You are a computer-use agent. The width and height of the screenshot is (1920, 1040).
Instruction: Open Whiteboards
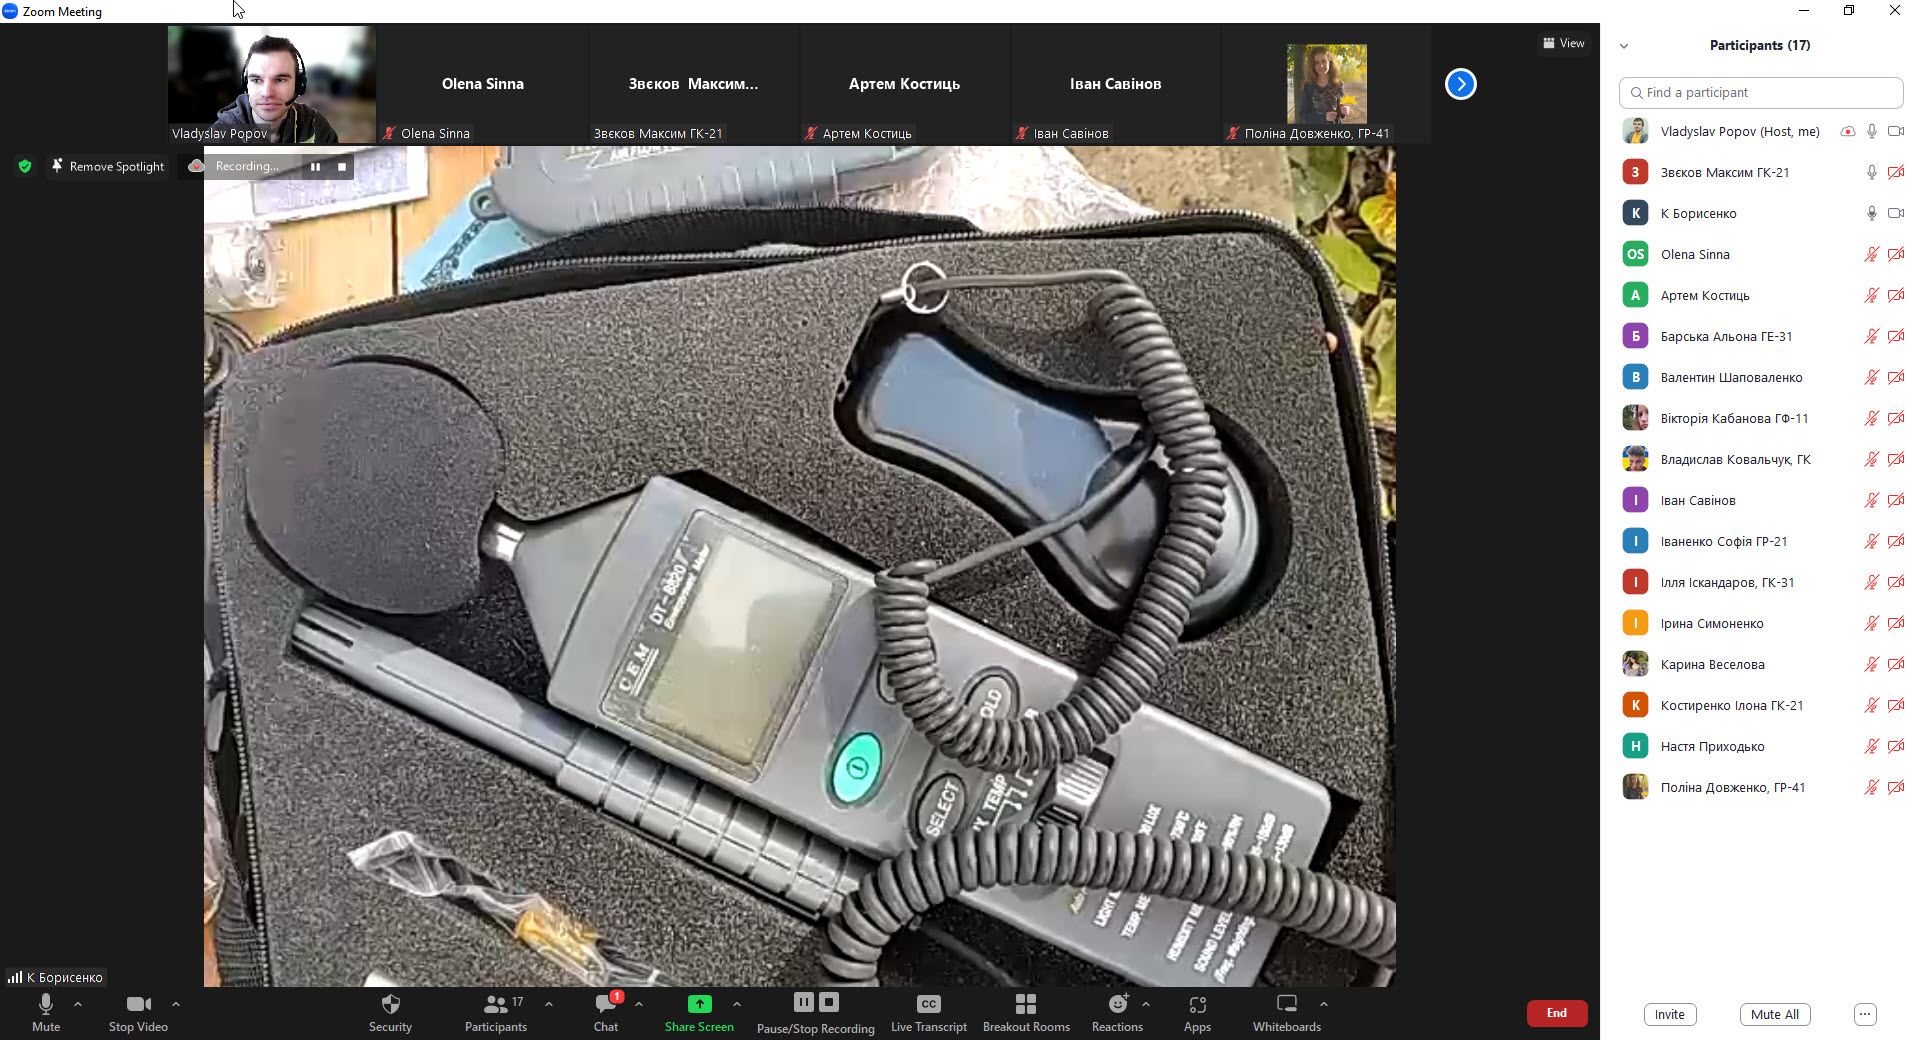[x=1287, y=1011]
